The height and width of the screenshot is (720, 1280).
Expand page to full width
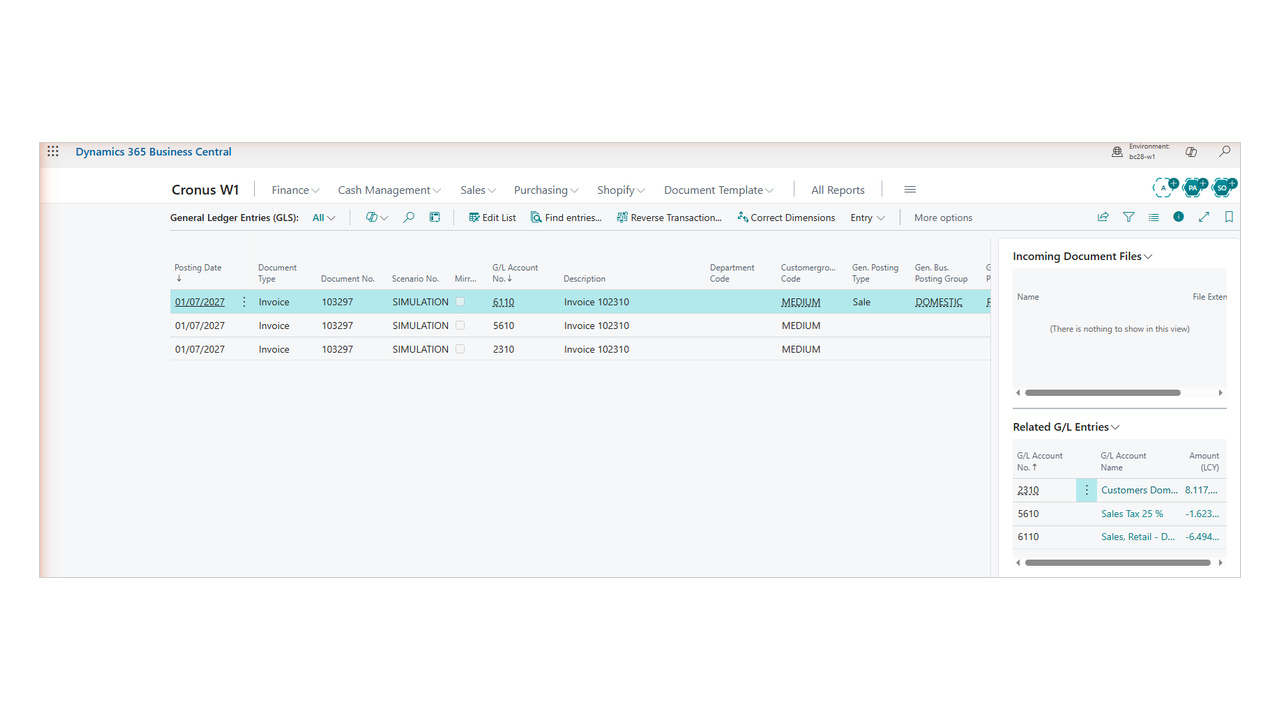coord(1204,217)
